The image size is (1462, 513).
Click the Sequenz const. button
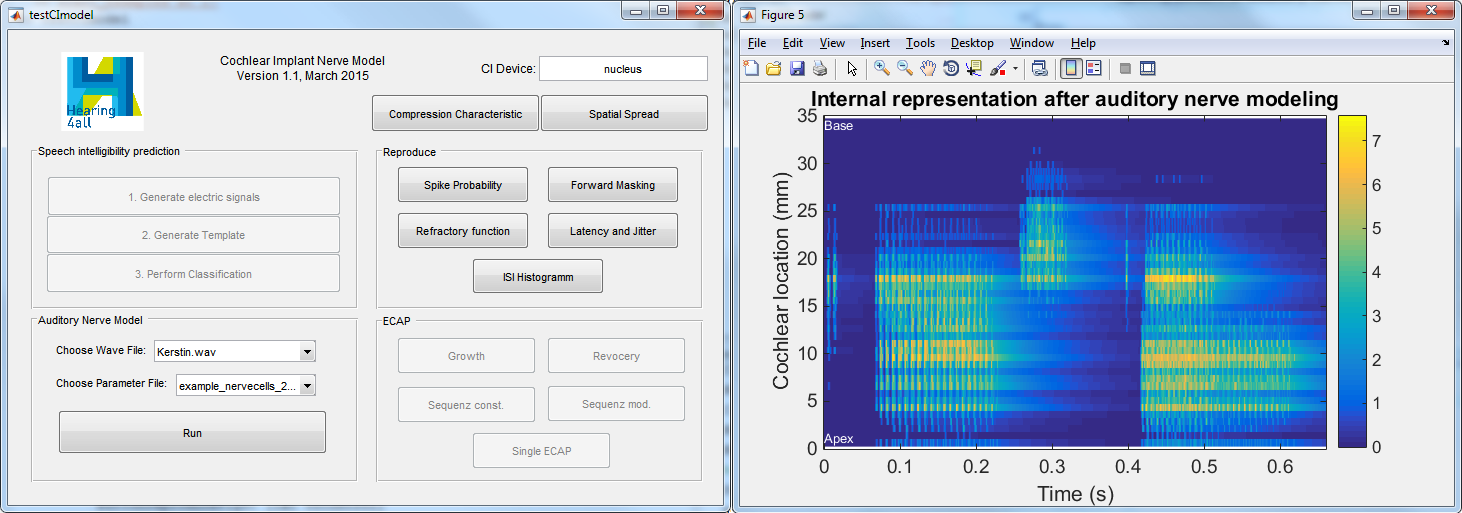coord(466,404)
